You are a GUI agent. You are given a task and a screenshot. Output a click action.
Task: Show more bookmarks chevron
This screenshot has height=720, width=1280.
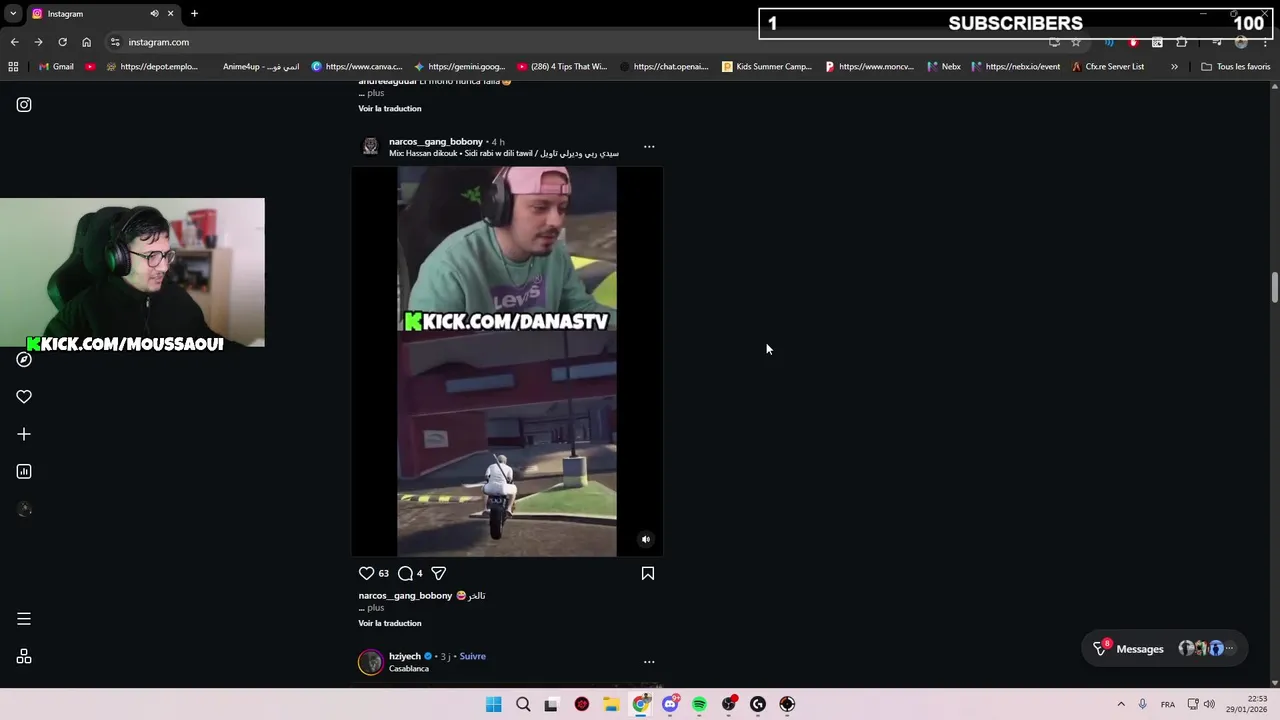(1174, 67)
